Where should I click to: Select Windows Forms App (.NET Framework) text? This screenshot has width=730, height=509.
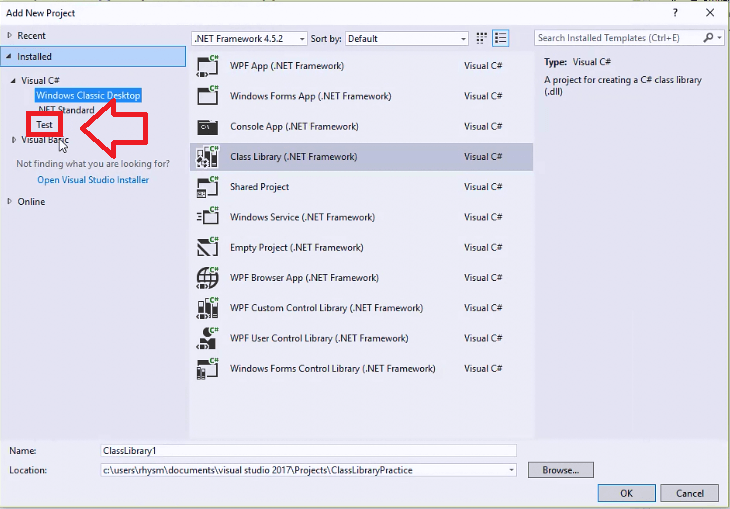(x=311, y=96)
